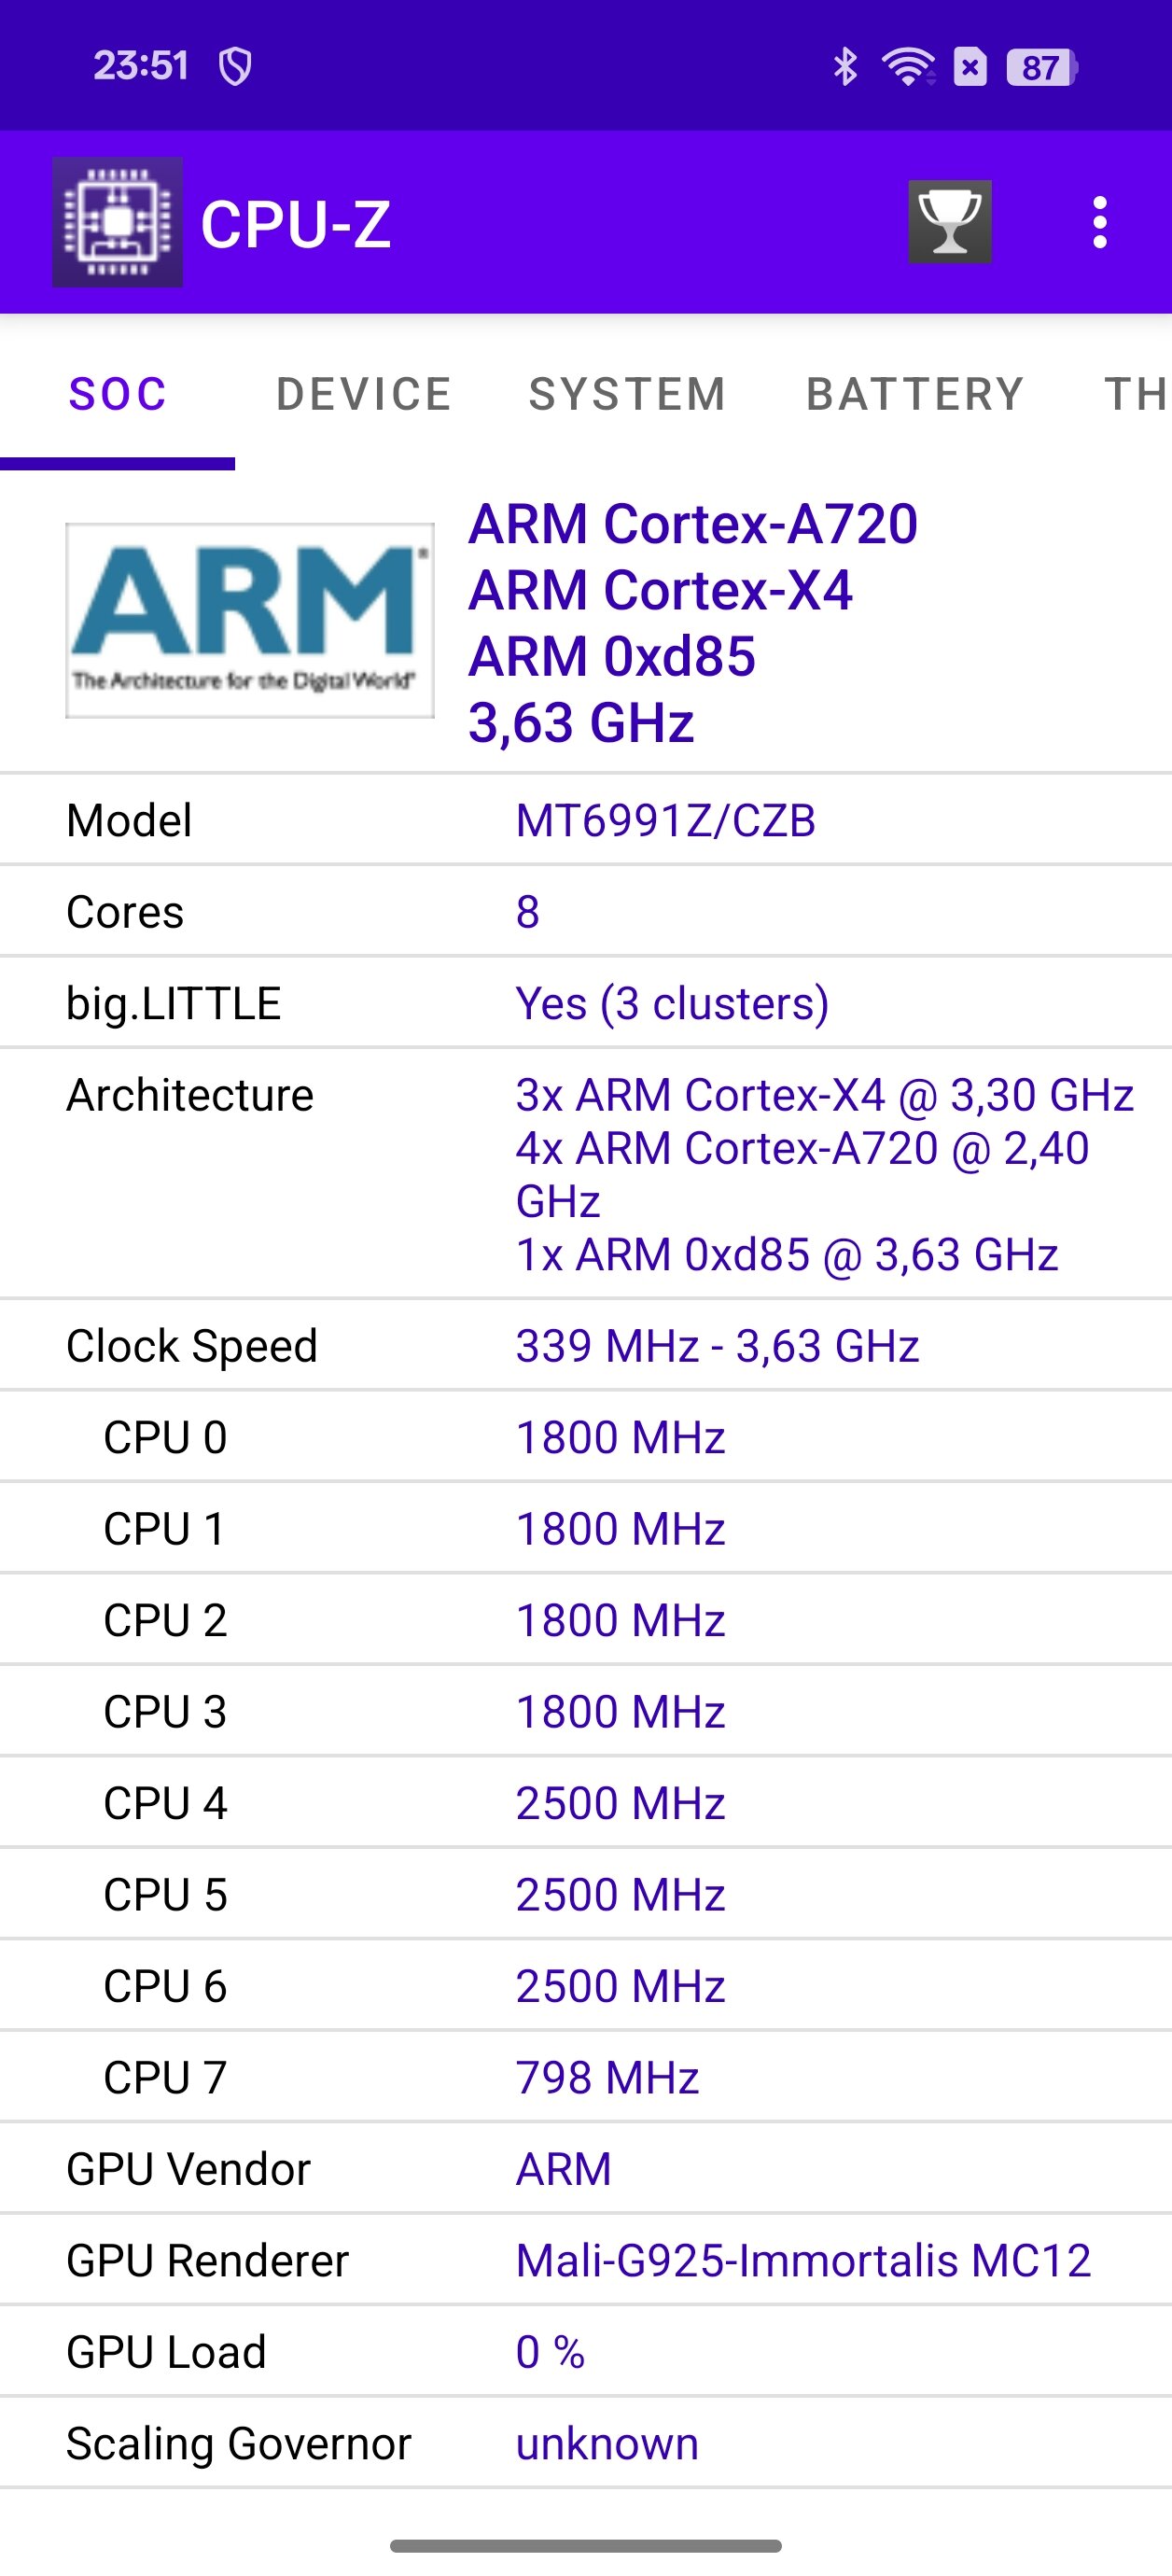Tap the battery level indicator
1172x2576 pixels.
[x=1041, y=67]
